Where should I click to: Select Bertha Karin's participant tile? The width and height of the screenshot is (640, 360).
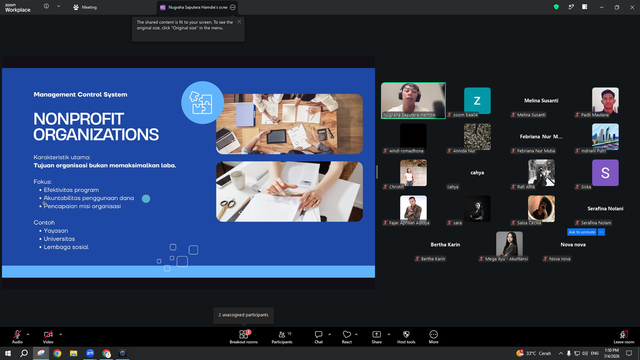tap(445, 245)
